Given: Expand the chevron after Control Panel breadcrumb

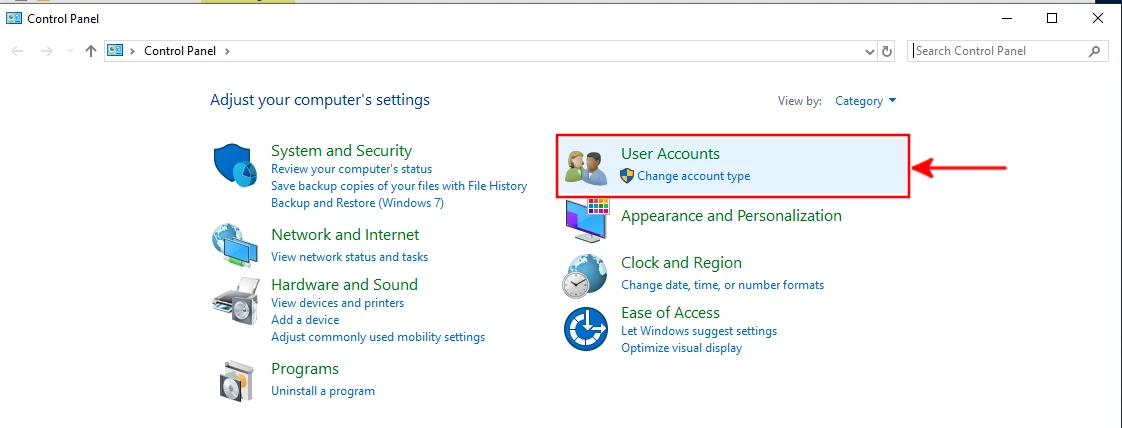Looking at the screenshot, I should [x=228, y=51].
